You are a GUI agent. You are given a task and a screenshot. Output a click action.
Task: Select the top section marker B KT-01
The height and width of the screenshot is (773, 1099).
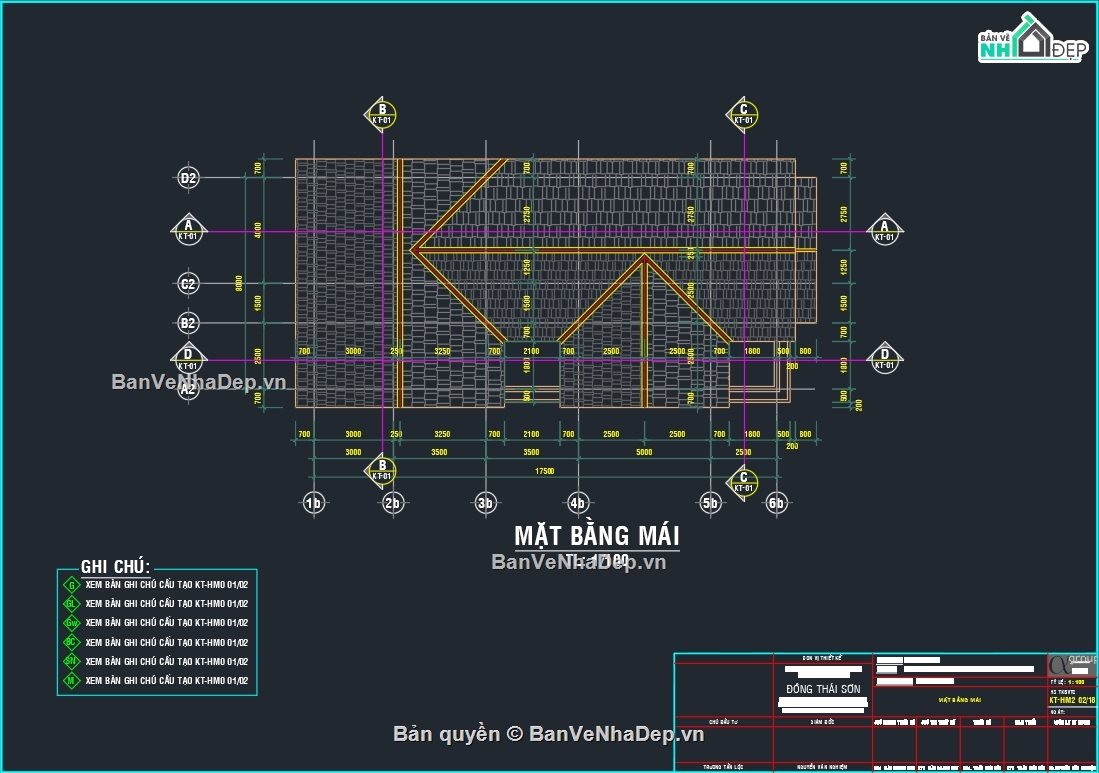[x=380, y=115]
